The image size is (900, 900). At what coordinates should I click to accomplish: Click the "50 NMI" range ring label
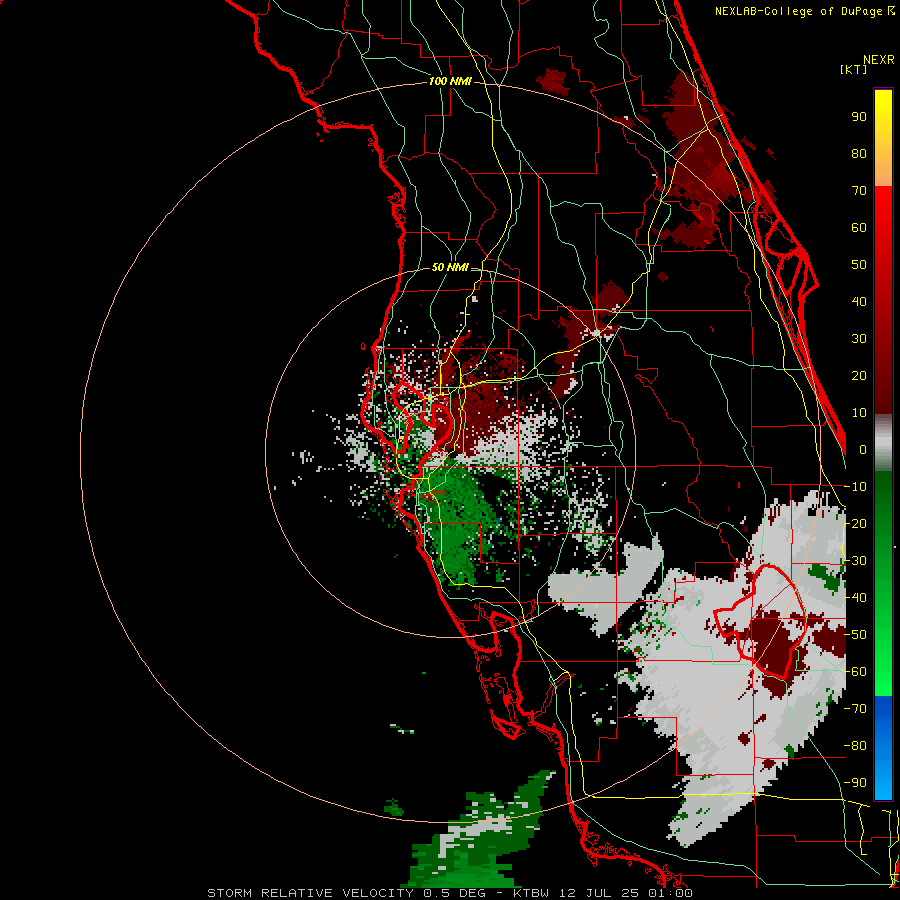tap(450, 267)
